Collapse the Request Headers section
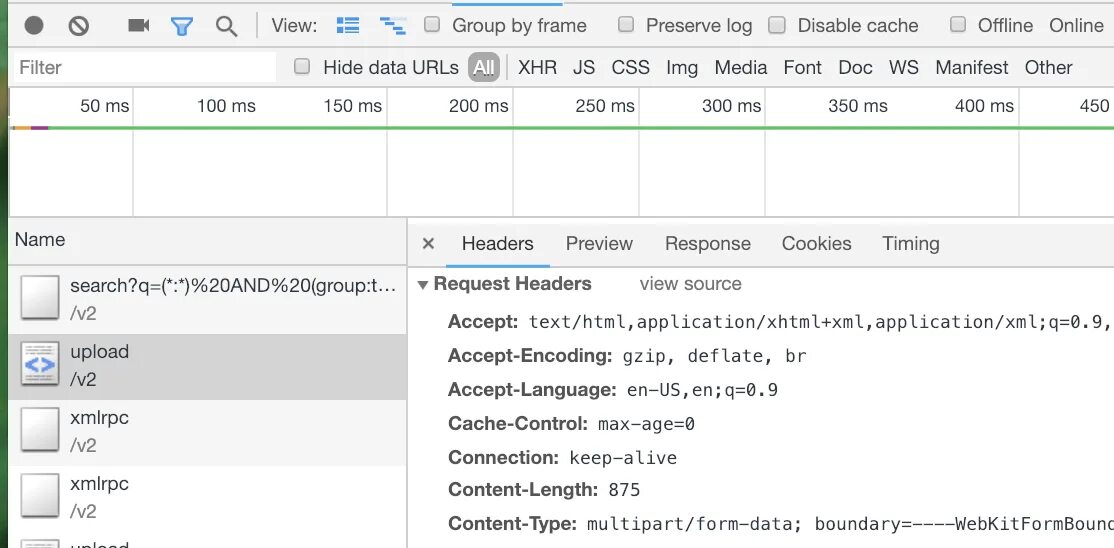The image size is (1114, 548). click(x=423, y=285)
